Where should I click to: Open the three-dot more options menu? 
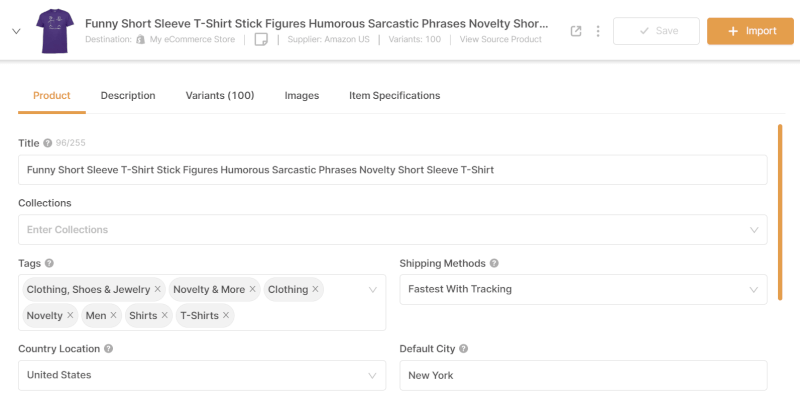(x=597, y=31)
